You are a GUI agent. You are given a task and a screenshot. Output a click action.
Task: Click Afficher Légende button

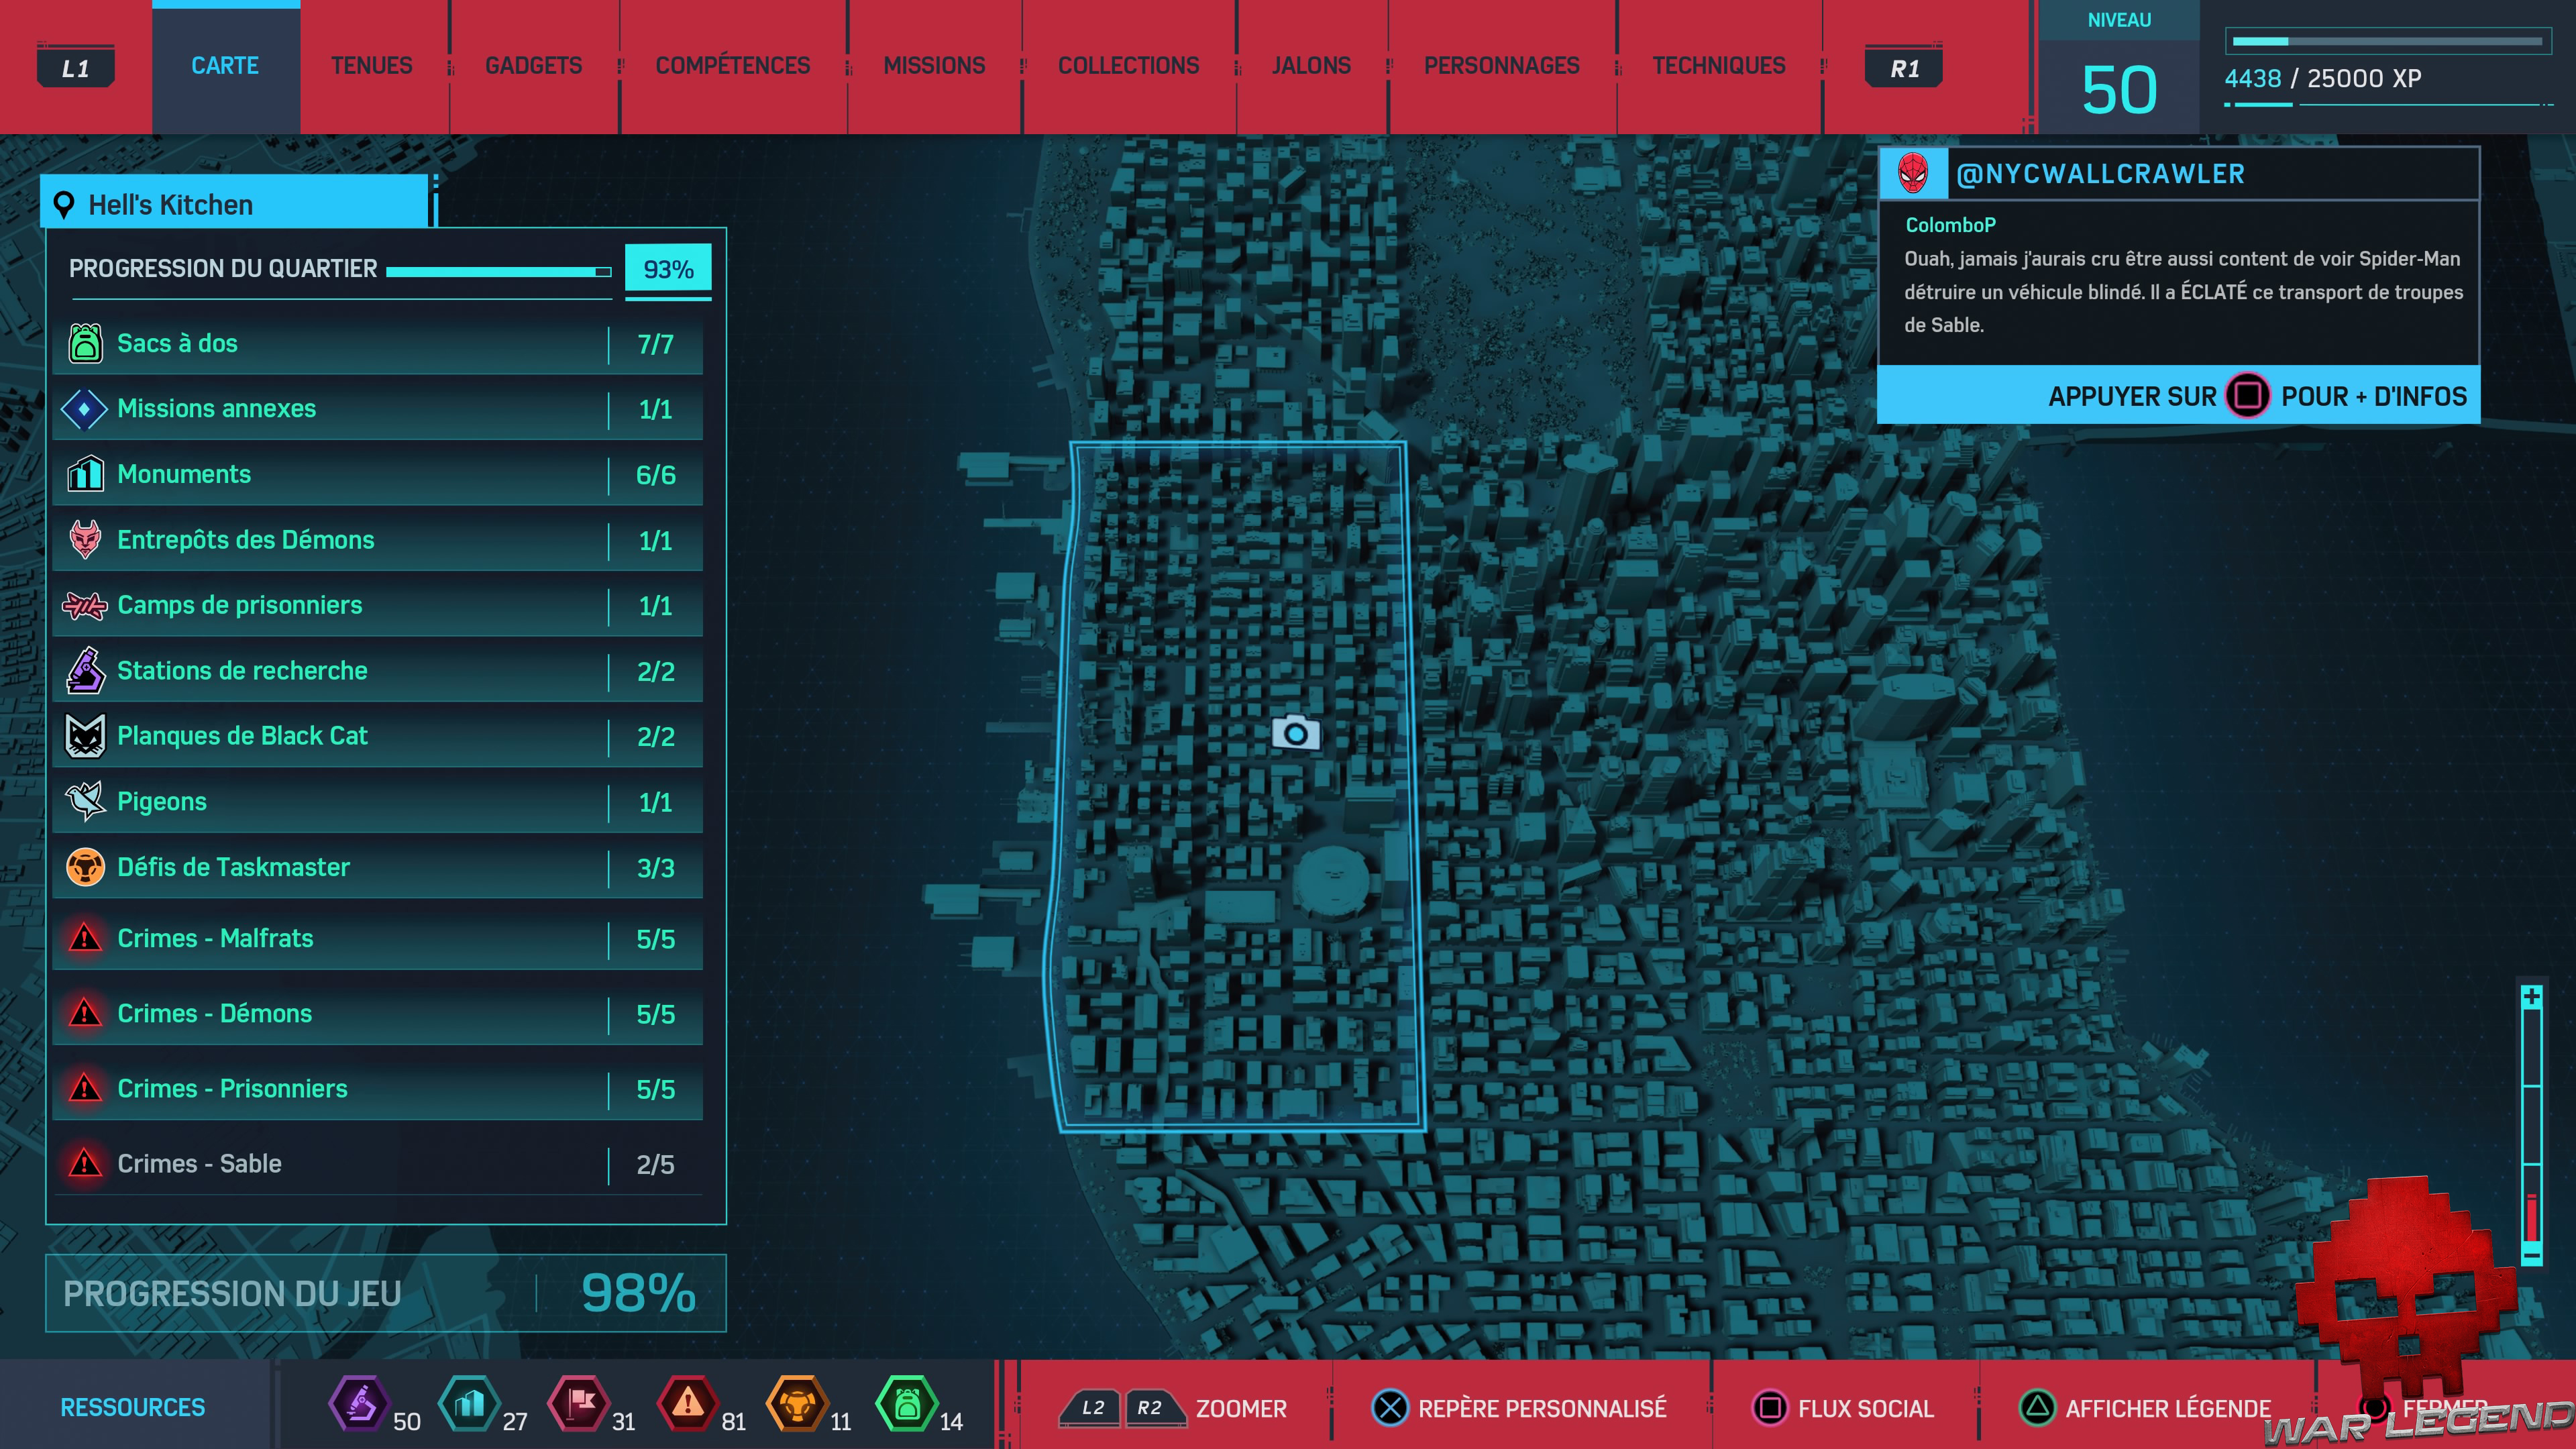click(x=2145, y=1408)
